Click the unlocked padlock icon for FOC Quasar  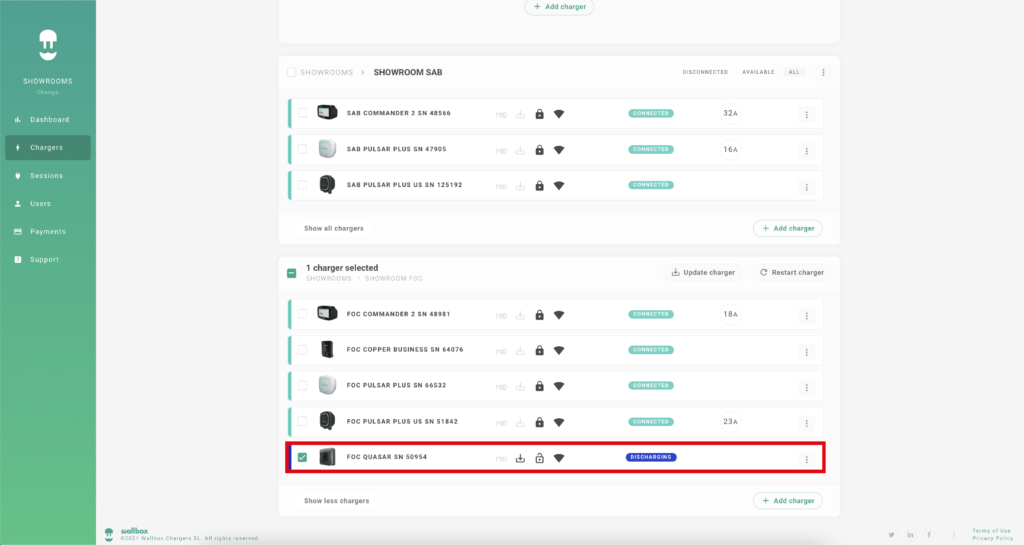point(539,458)
